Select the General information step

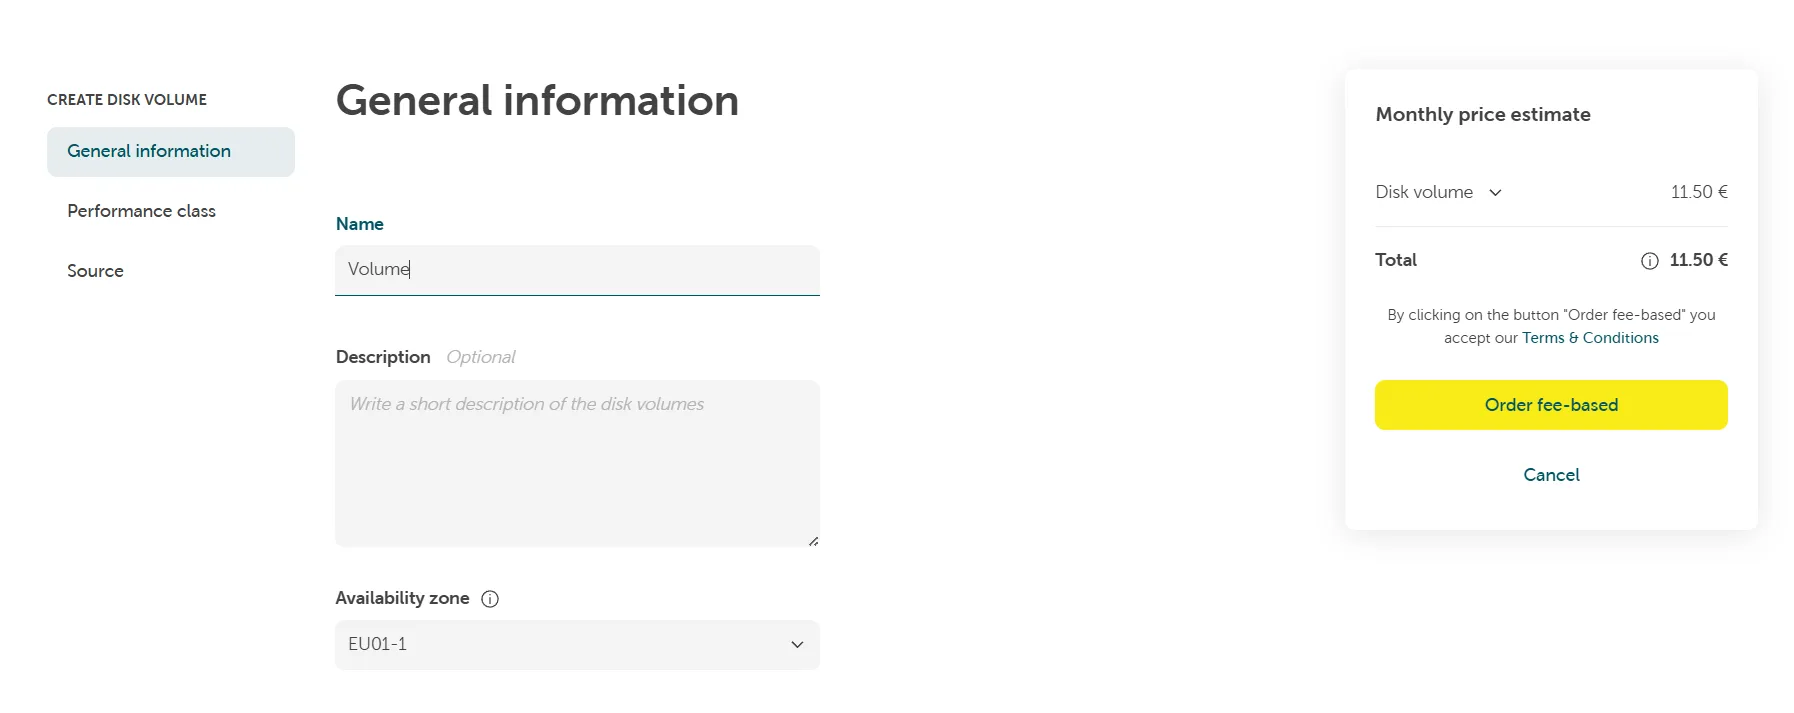click(148, 151)
